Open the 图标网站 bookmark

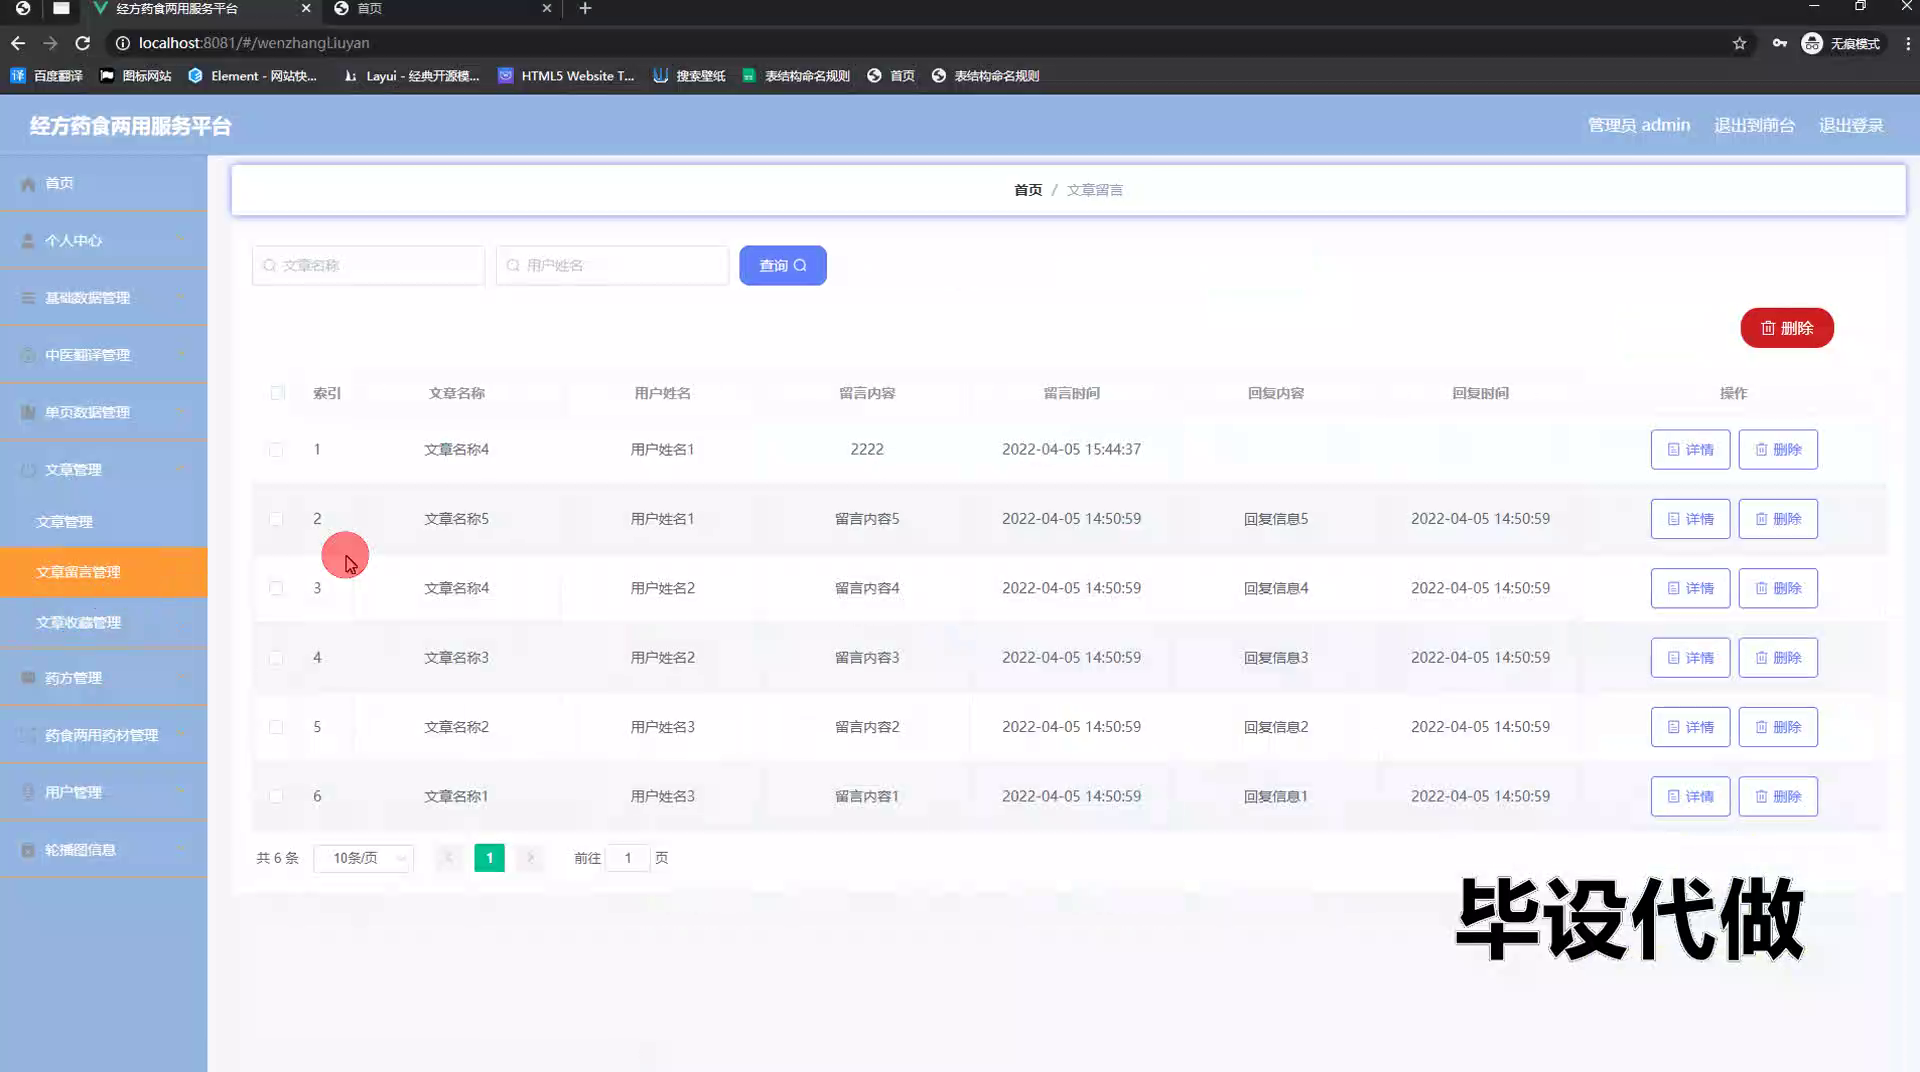[136, 76]
